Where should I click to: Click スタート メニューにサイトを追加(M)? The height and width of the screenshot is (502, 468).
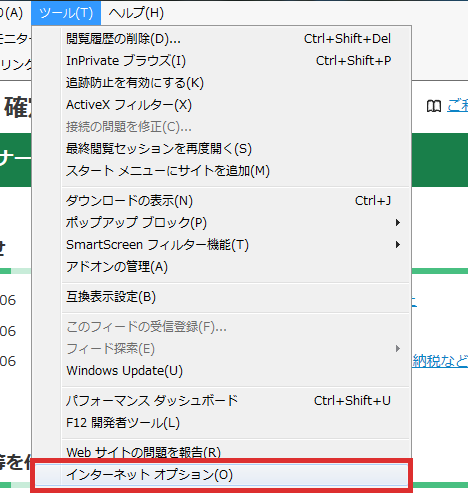pos(222,171)
